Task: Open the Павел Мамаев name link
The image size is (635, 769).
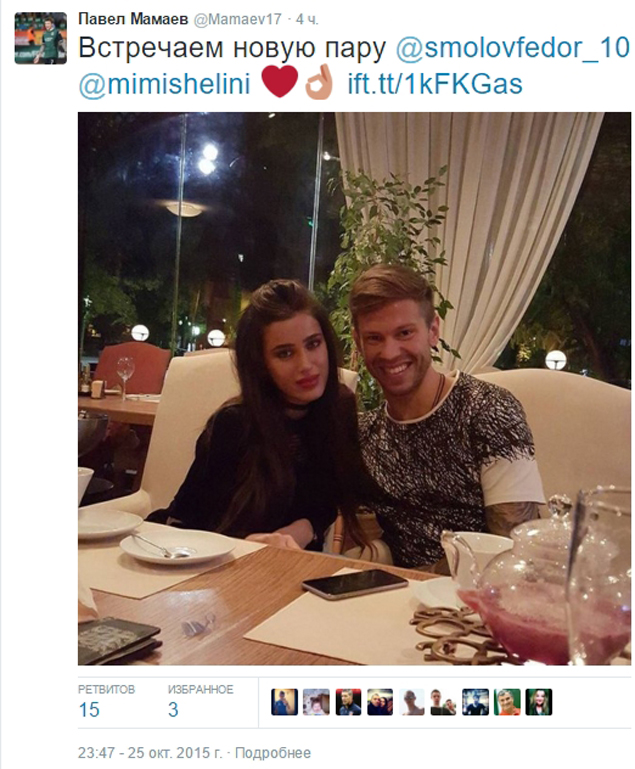Action: coord(133,19)
